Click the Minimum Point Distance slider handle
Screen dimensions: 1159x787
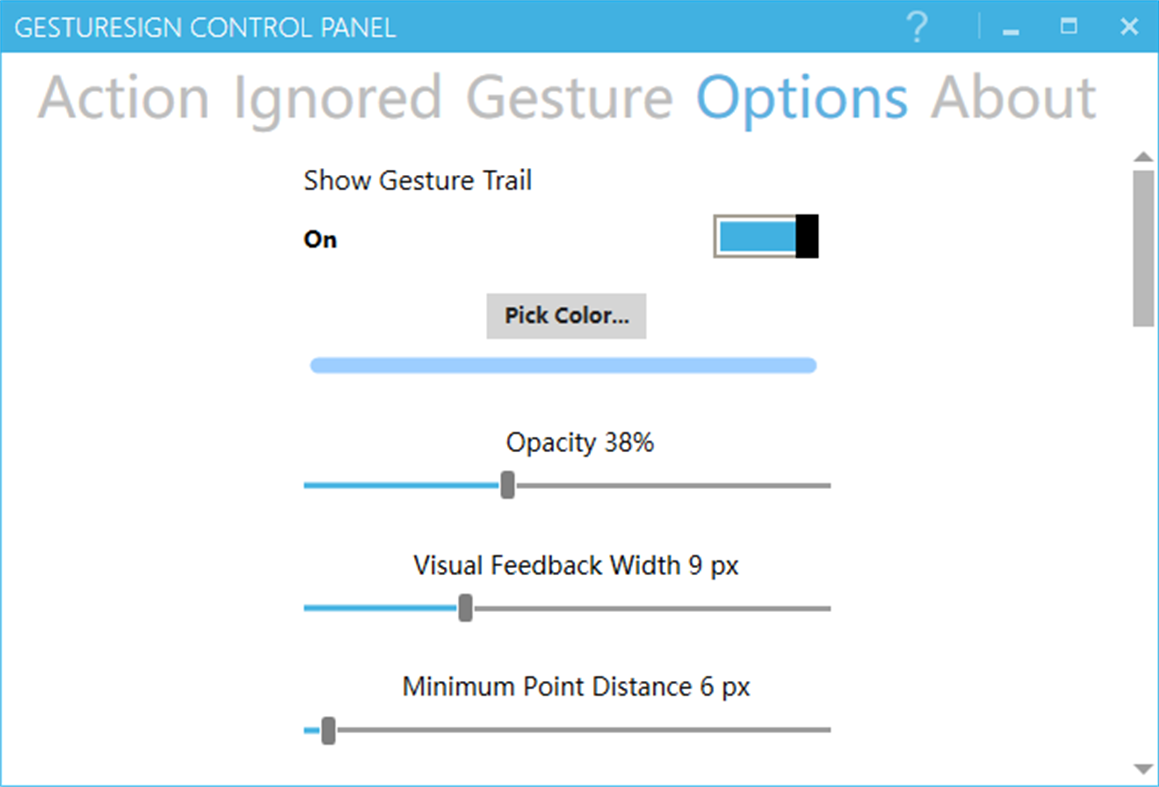327,731
